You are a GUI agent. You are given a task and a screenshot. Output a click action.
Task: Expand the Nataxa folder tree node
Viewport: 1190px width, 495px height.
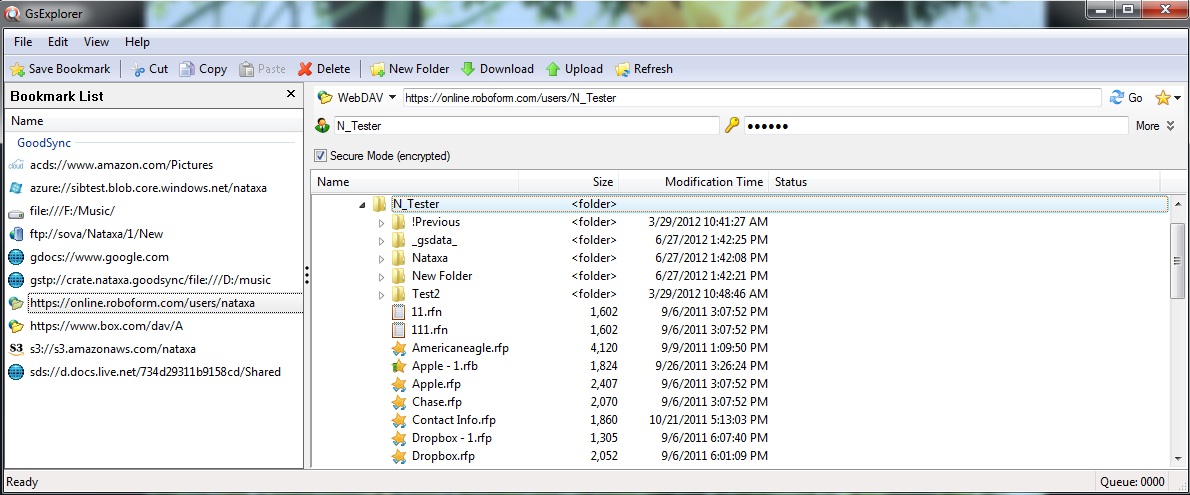pyautogui.click(x=381, y=258)
